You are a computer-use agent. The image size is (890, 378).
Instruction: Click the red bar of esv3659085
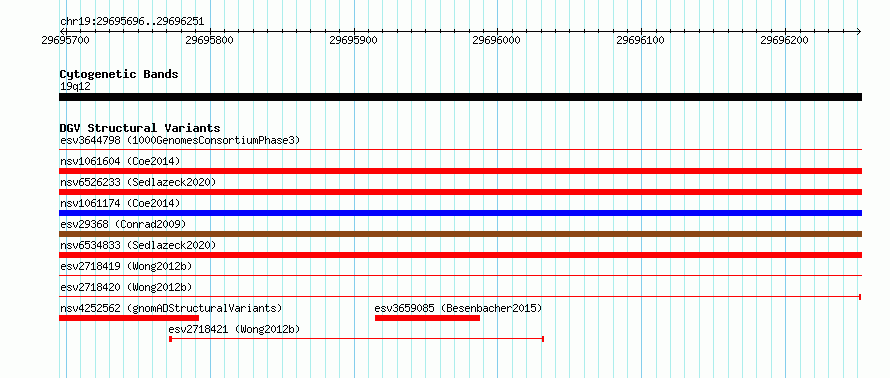click(427, 318)
